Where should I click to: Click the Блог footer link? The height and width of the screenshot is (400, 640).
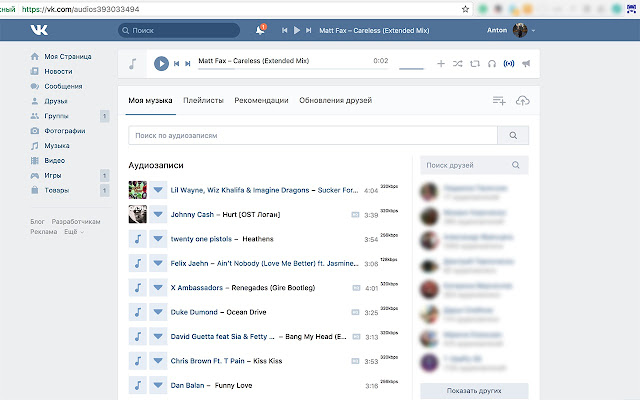[x=37, y=221]
